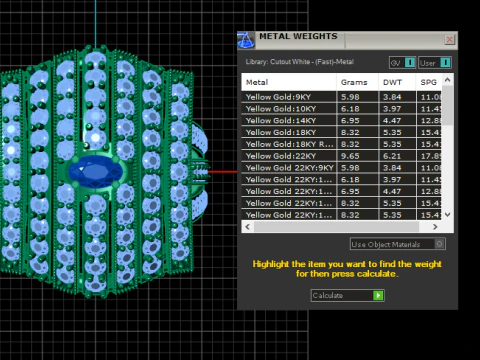Click the 6.95 grams value for 14KY
This screenshot has height=360, width=480.
(350, 120)
